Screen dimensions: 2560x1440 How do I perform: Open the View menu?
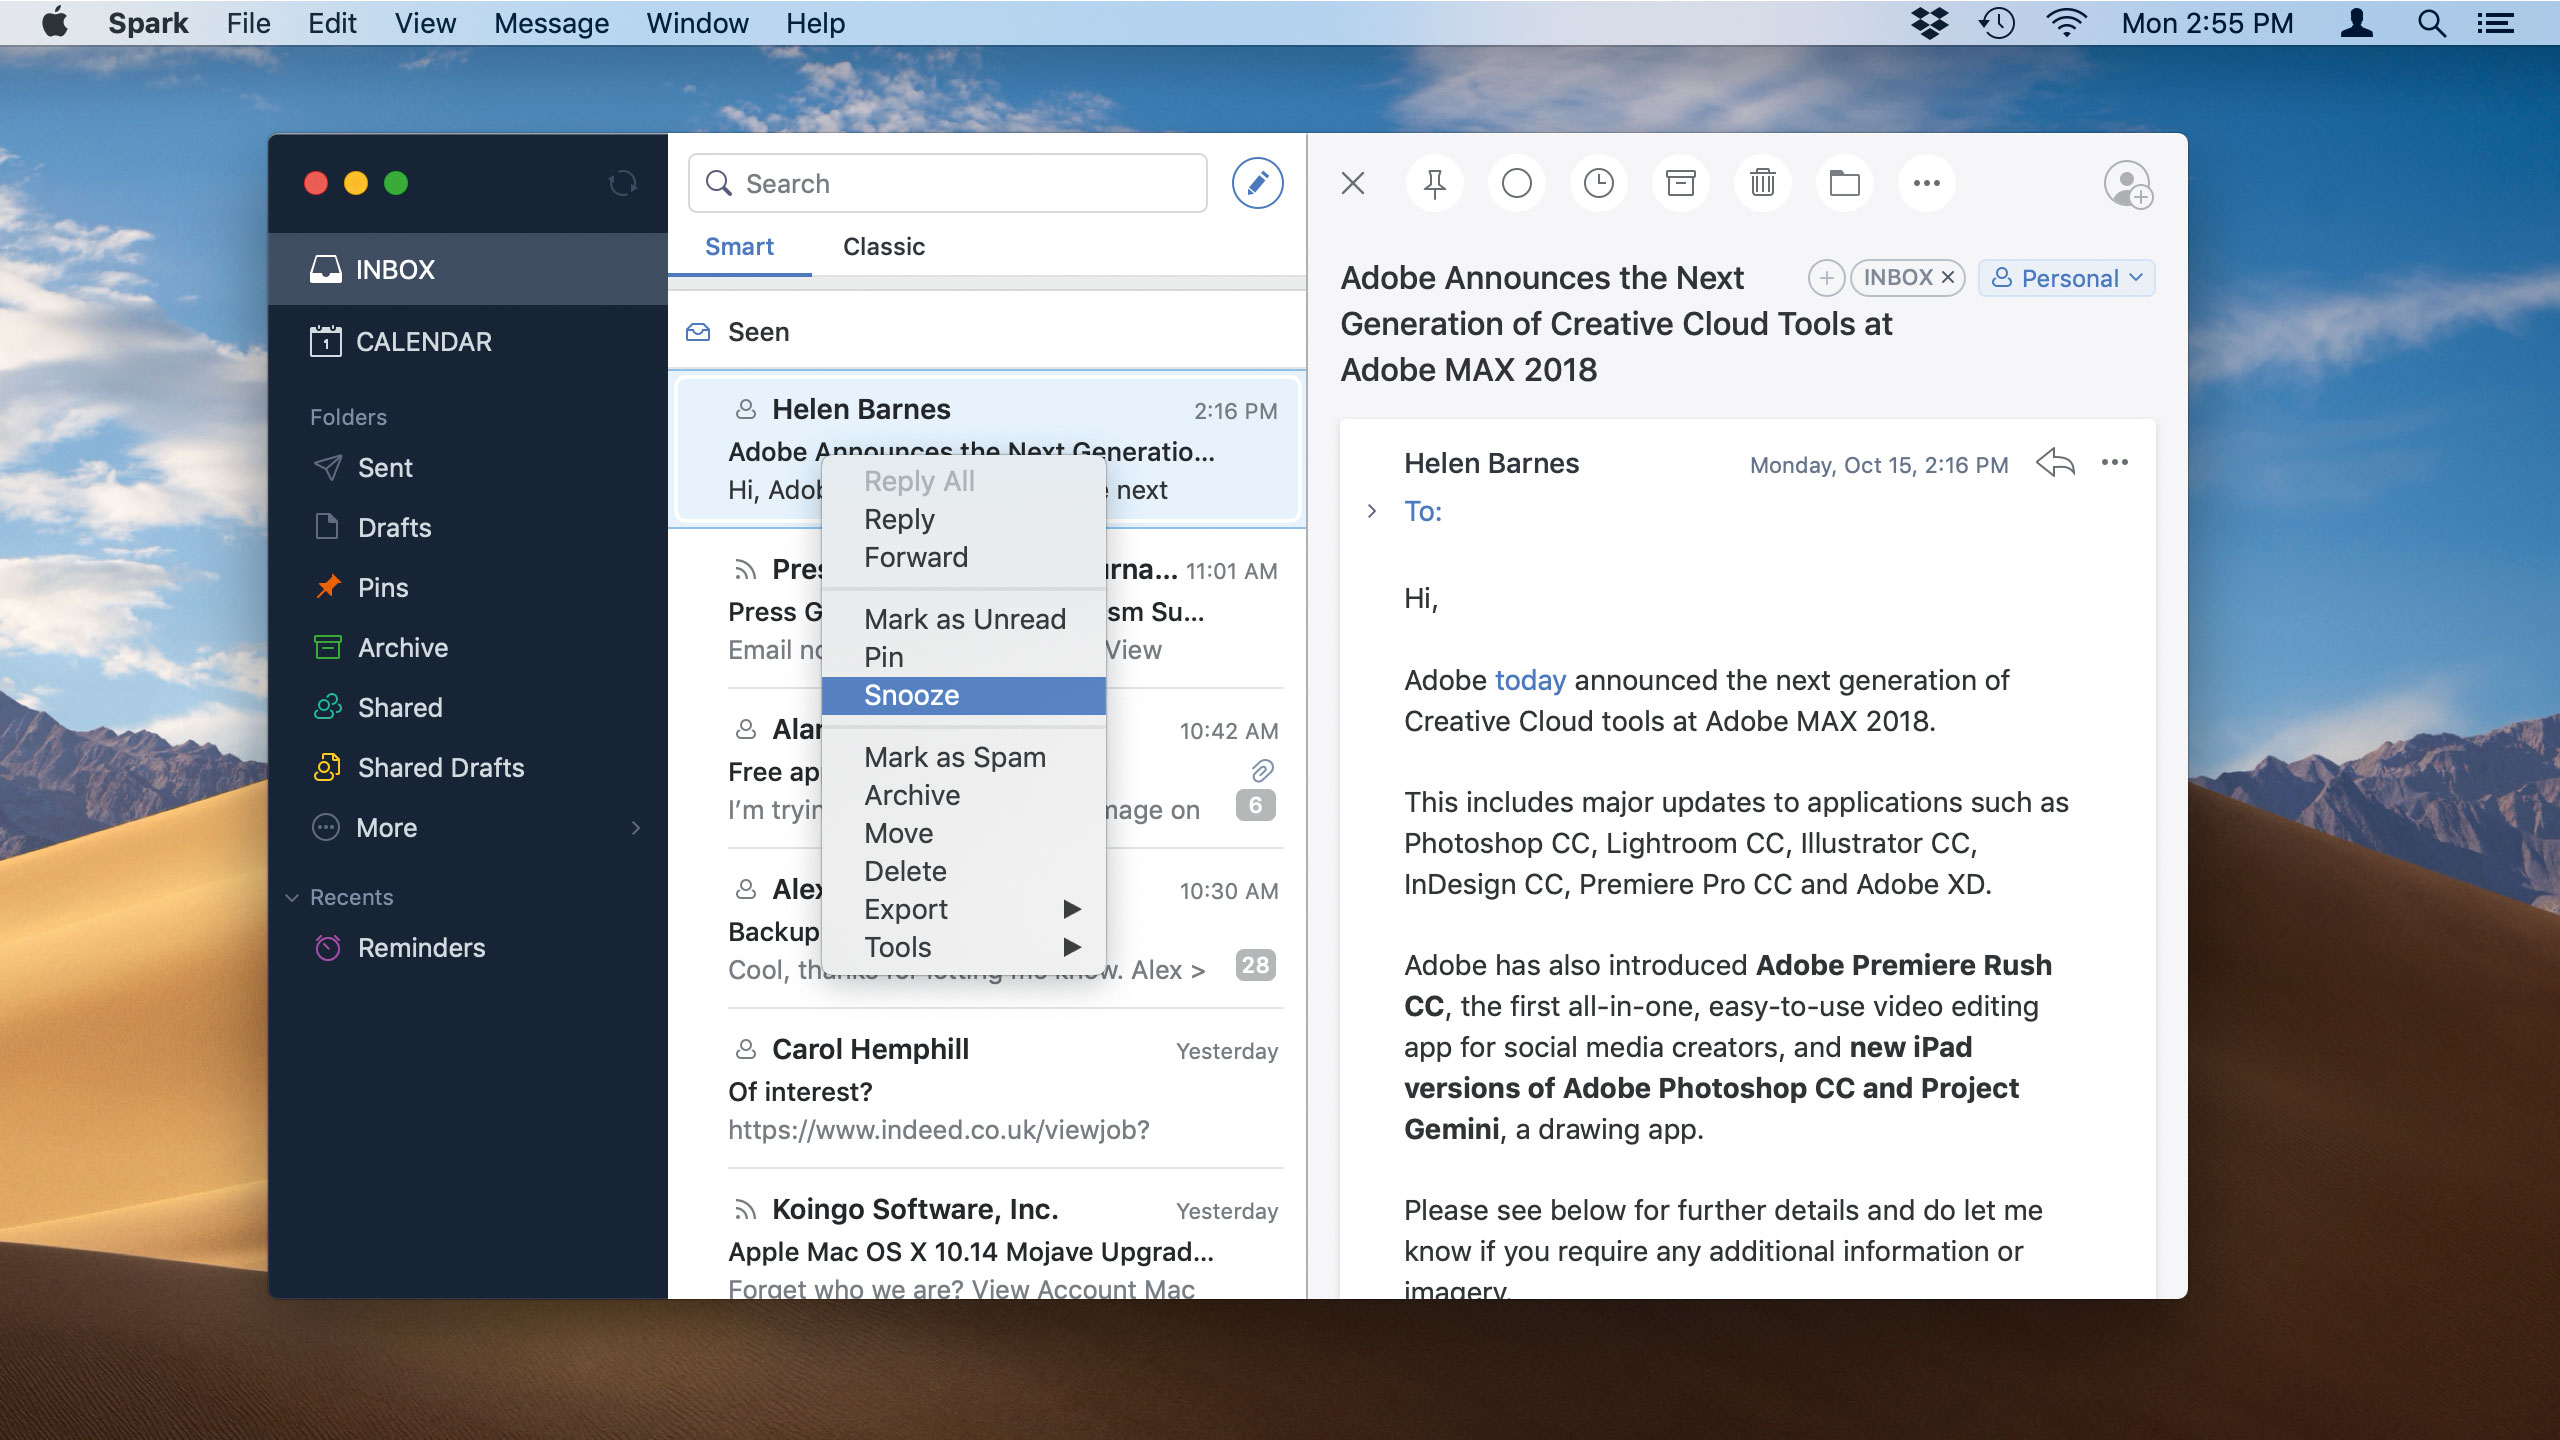[425, 23]
